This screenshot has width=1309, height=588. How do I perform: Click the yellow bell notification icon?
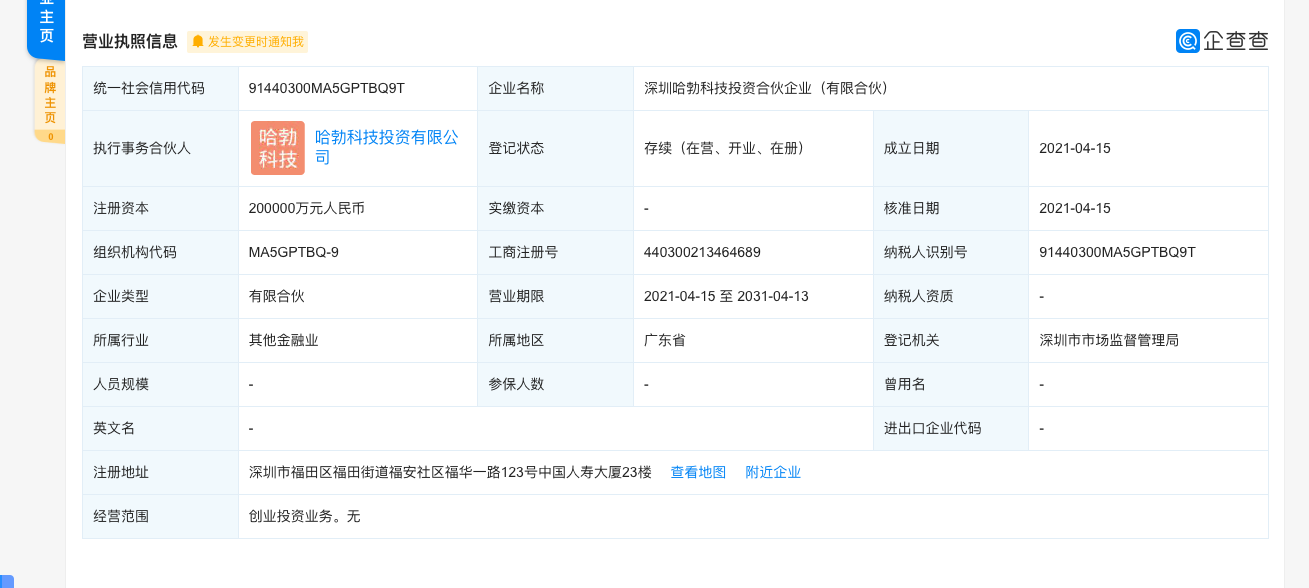click(x=199, y=42)
